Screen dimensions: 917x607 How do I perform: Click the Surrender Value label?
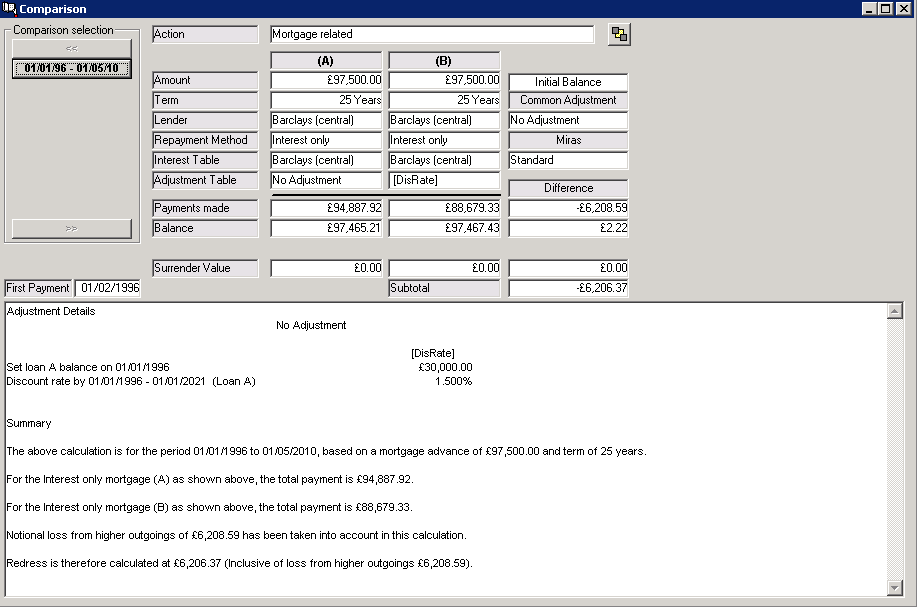tap(205, 268)
